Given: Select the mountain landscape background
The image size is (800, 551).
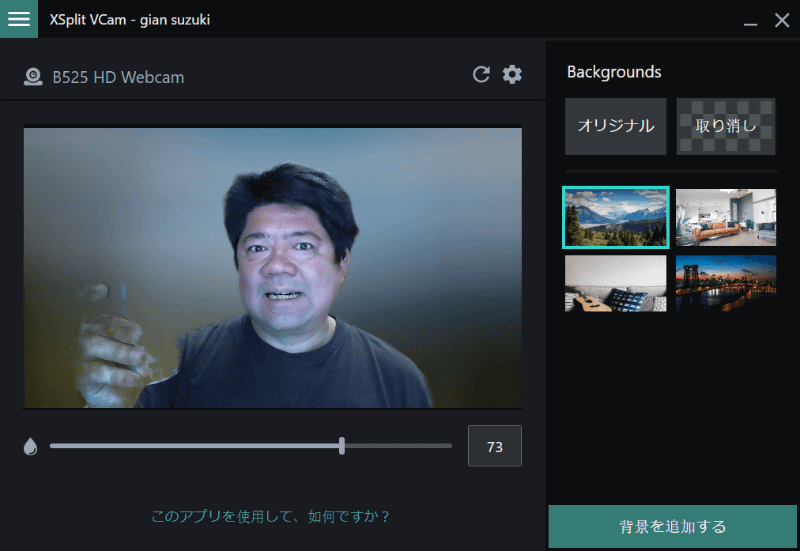Looking at the screenshot, I should pyautogui.click(x=615, y=217).
